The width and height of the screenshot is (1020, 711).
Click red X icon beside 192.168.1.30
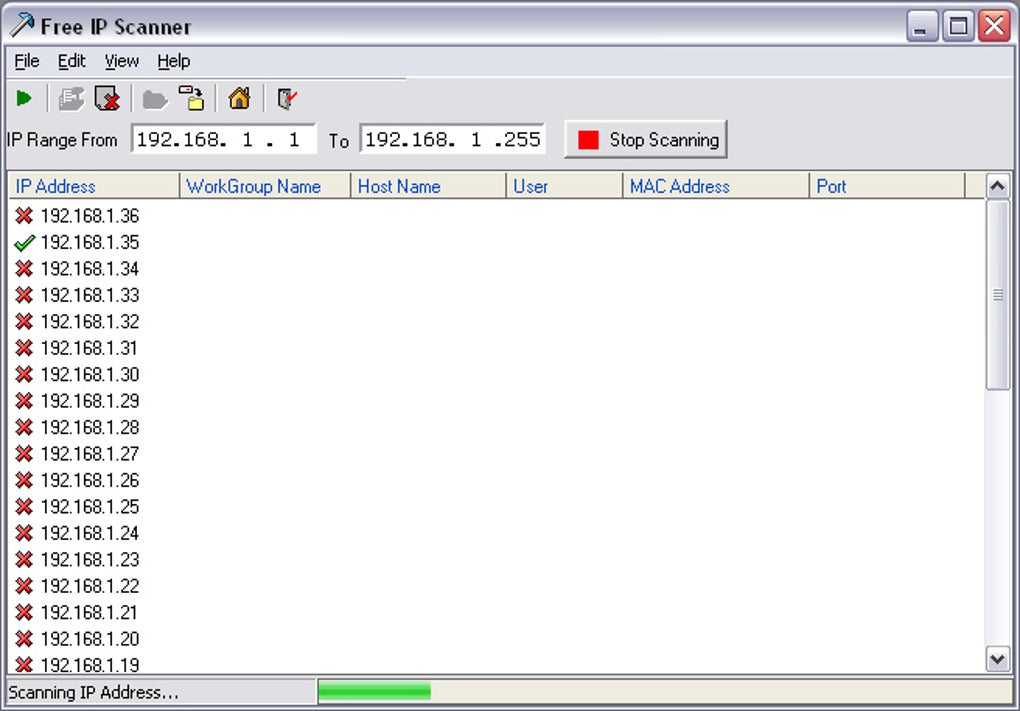pyautogui.click(x=24, y=375)
